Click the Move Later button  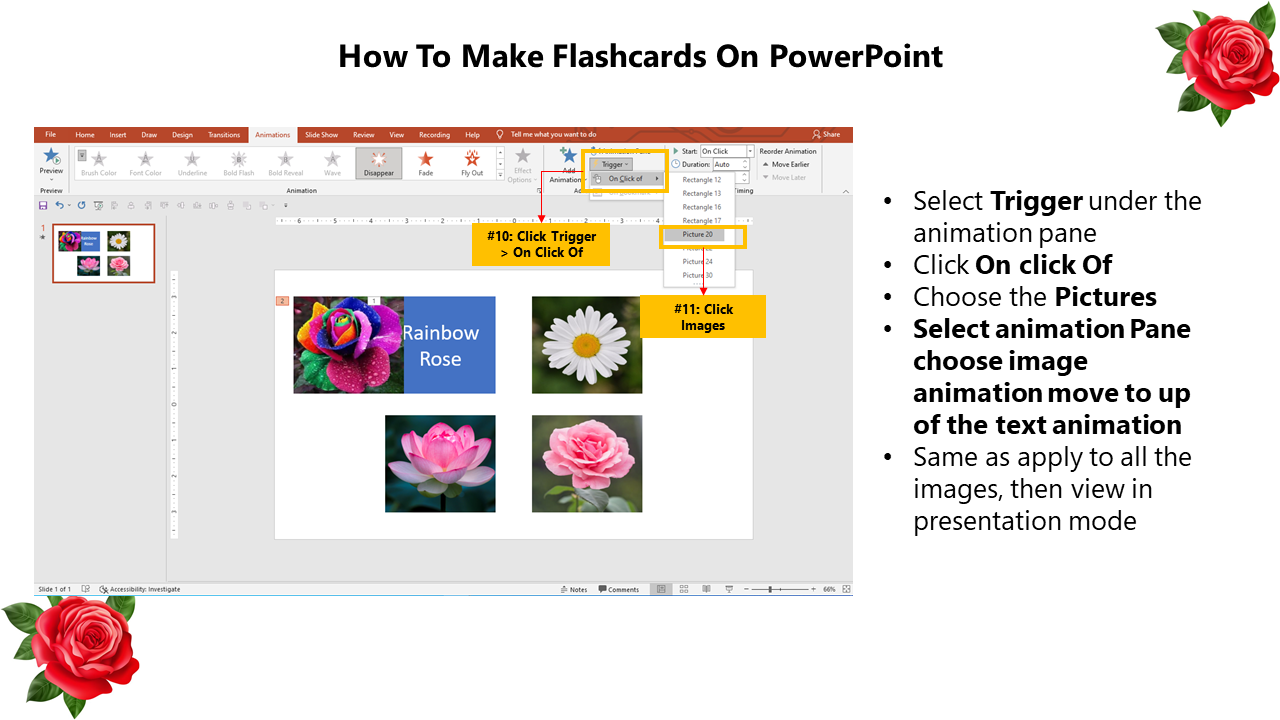(x=784, y=177)
